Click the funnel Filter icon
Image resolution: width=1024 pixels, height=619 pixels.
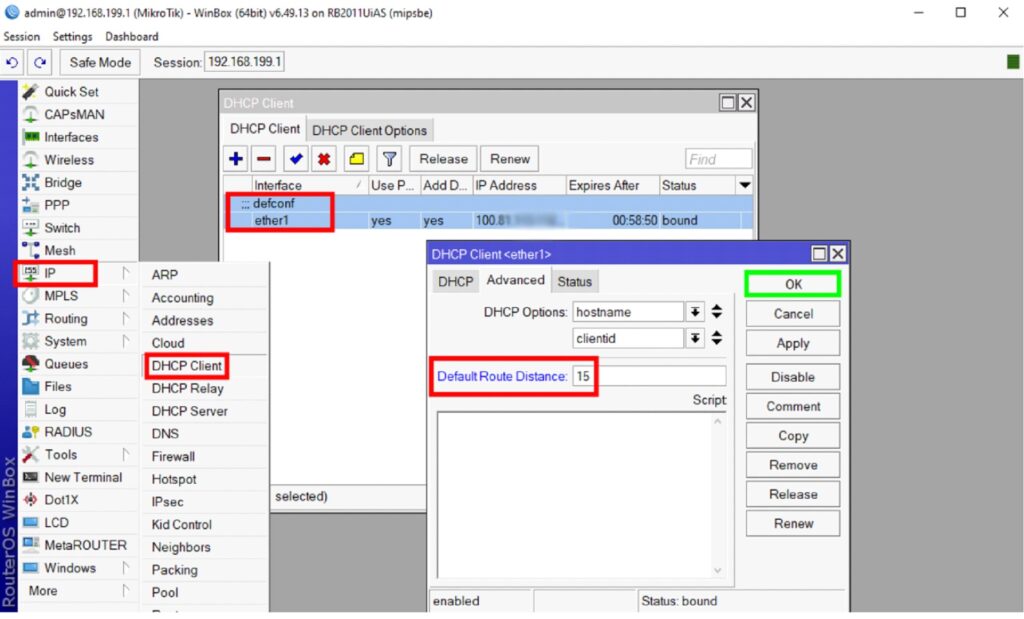coord(388,159)
